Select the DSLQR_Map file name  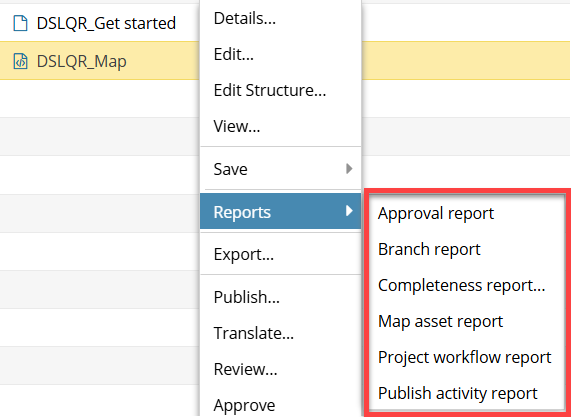point(82,61)
